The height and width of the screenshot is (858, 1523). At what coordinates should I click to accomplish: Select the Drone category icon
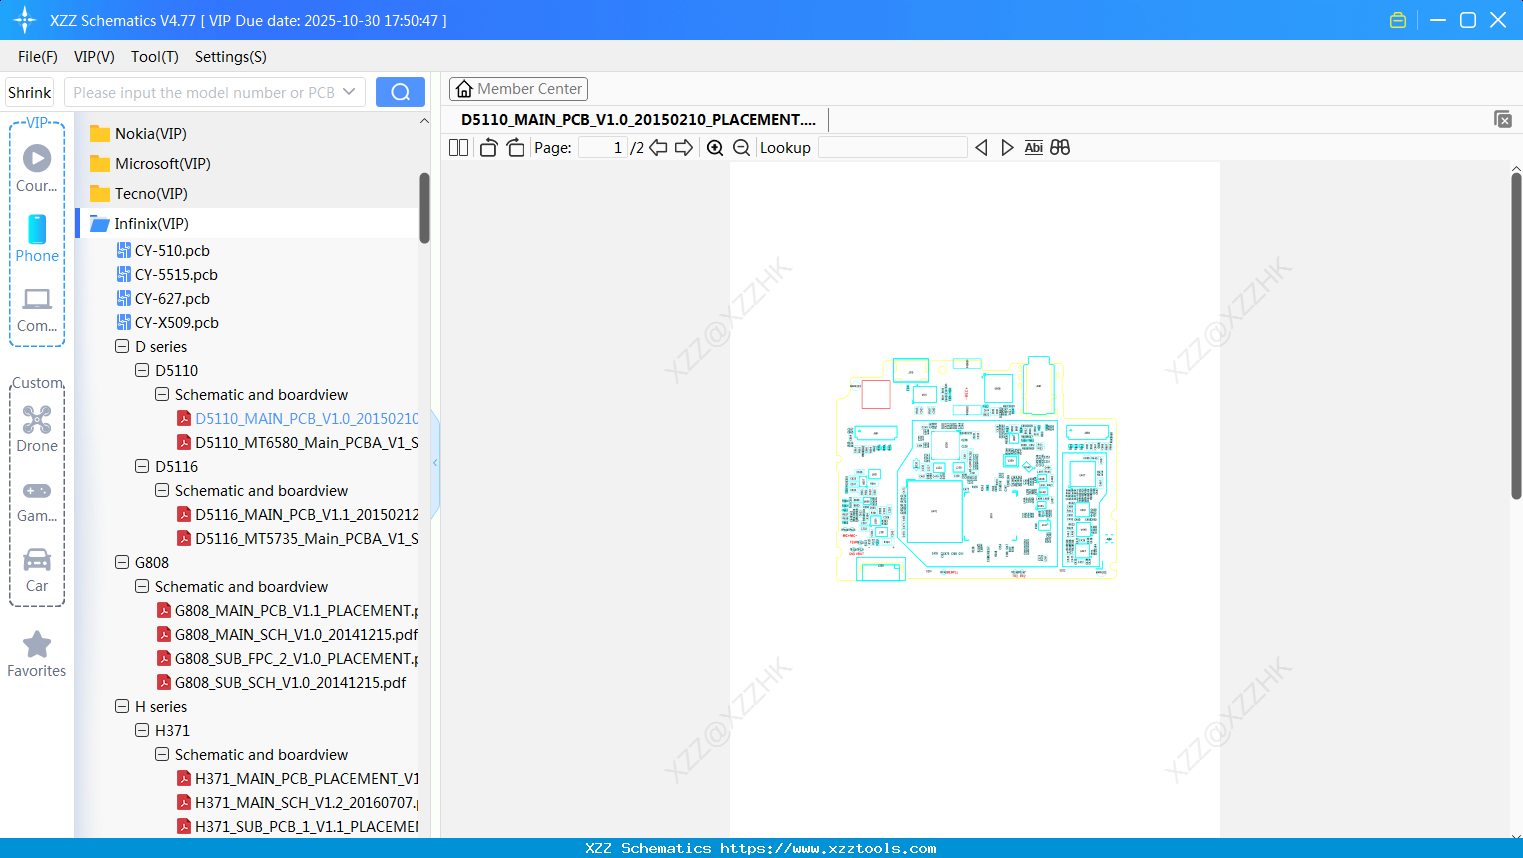click(x=37, y=420)
